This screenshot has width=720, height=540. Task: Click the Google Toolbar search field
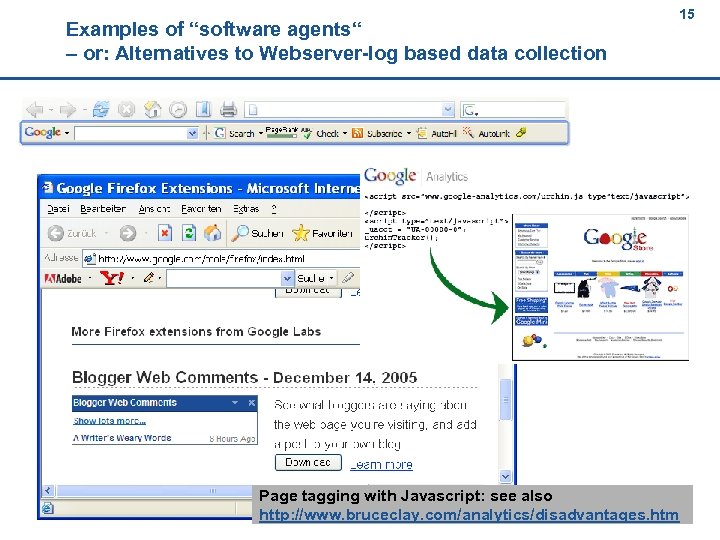pos(136,133)
